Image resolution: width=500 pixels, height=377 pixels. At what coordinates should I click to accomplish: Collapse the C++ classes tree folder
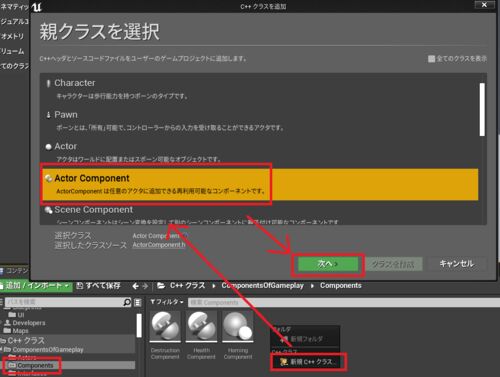point(3,341)
